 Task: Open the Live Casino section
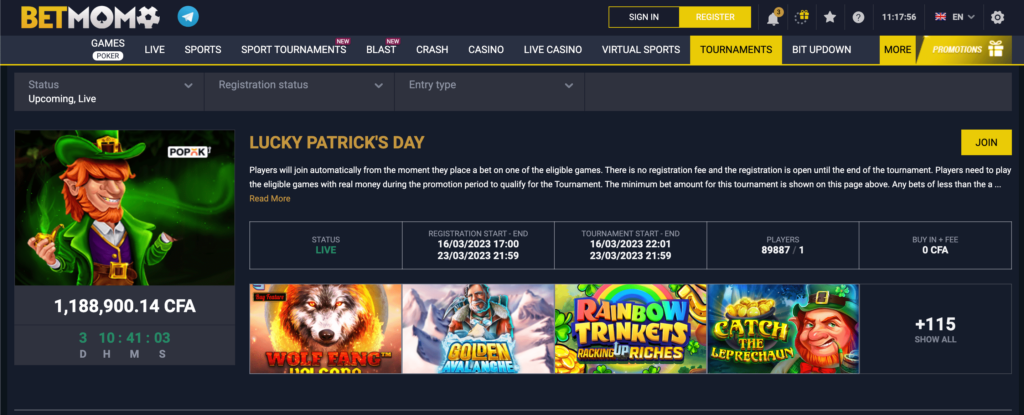pyautogui.click(x=552, y=50)
